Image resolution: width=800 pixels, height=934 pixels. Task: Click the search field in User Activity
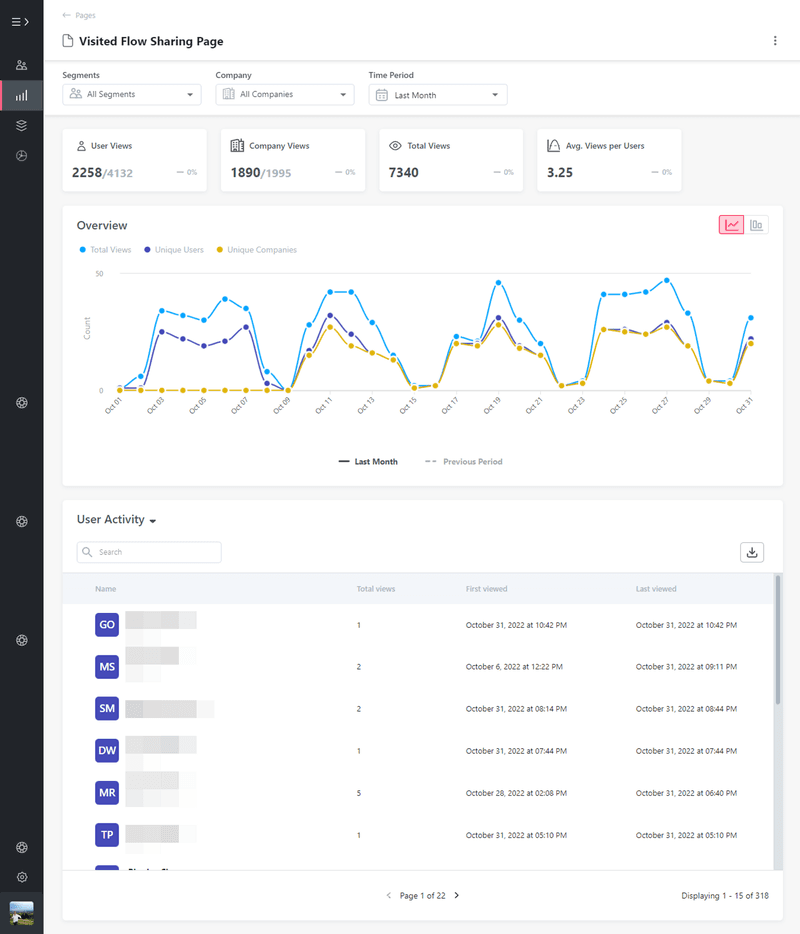coord(148,551)
